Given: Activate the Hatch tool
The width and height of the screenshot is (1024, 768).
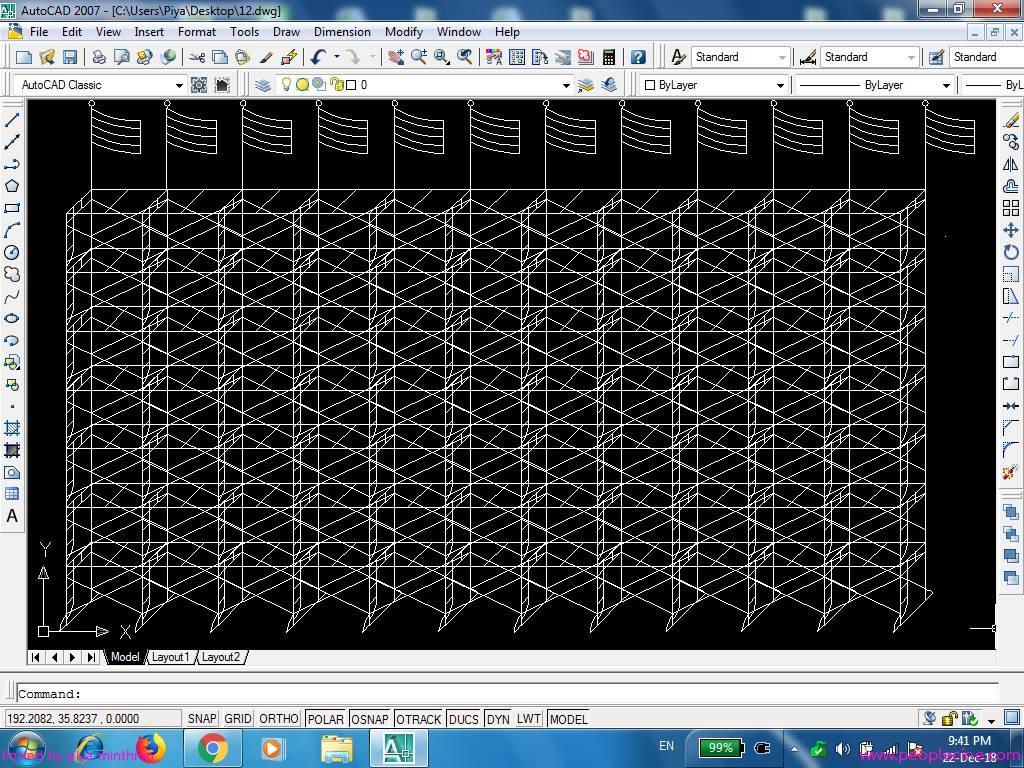Looking at the screenshot, I should click(x=12, y=428).
